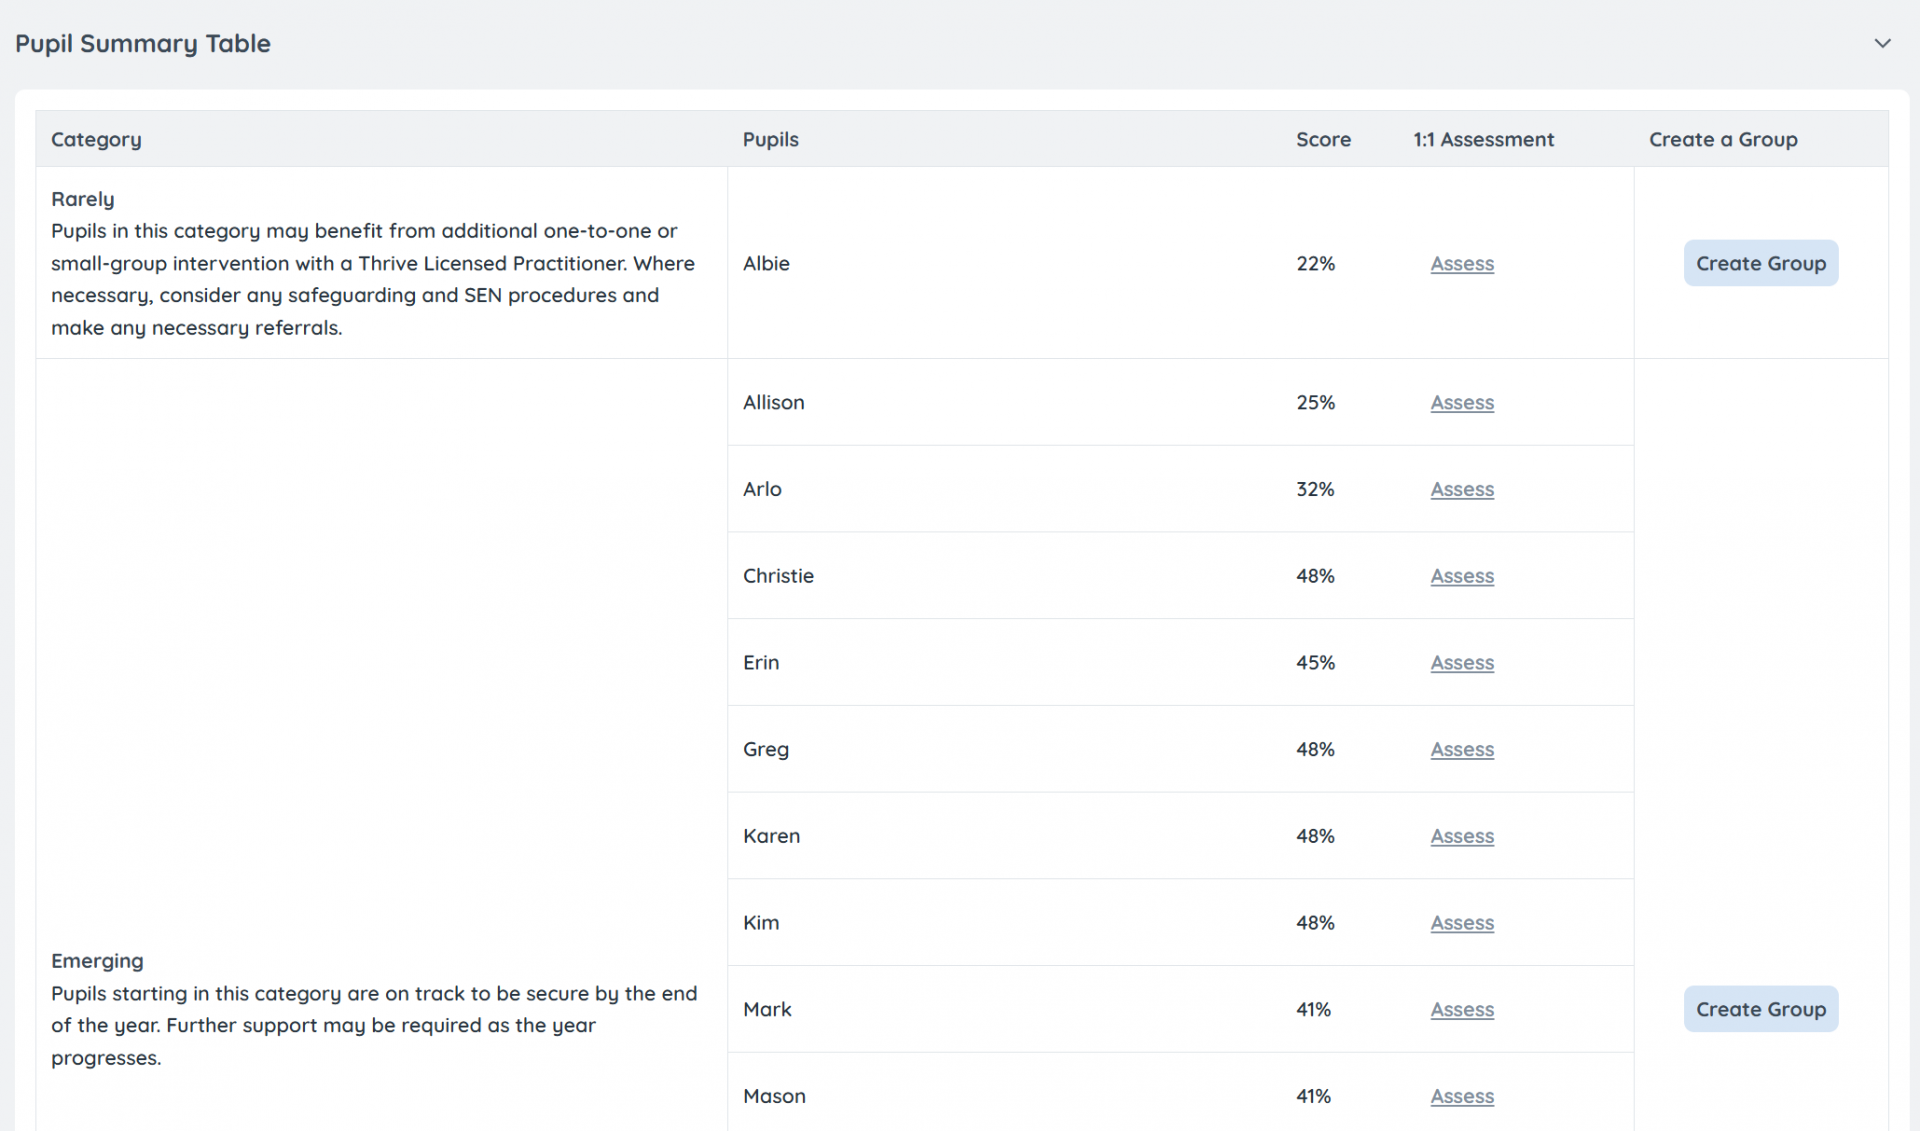Open Assess link for Albie
The height and width of the screenshot is (1131, 1920).
click(x=1461, y=263)
